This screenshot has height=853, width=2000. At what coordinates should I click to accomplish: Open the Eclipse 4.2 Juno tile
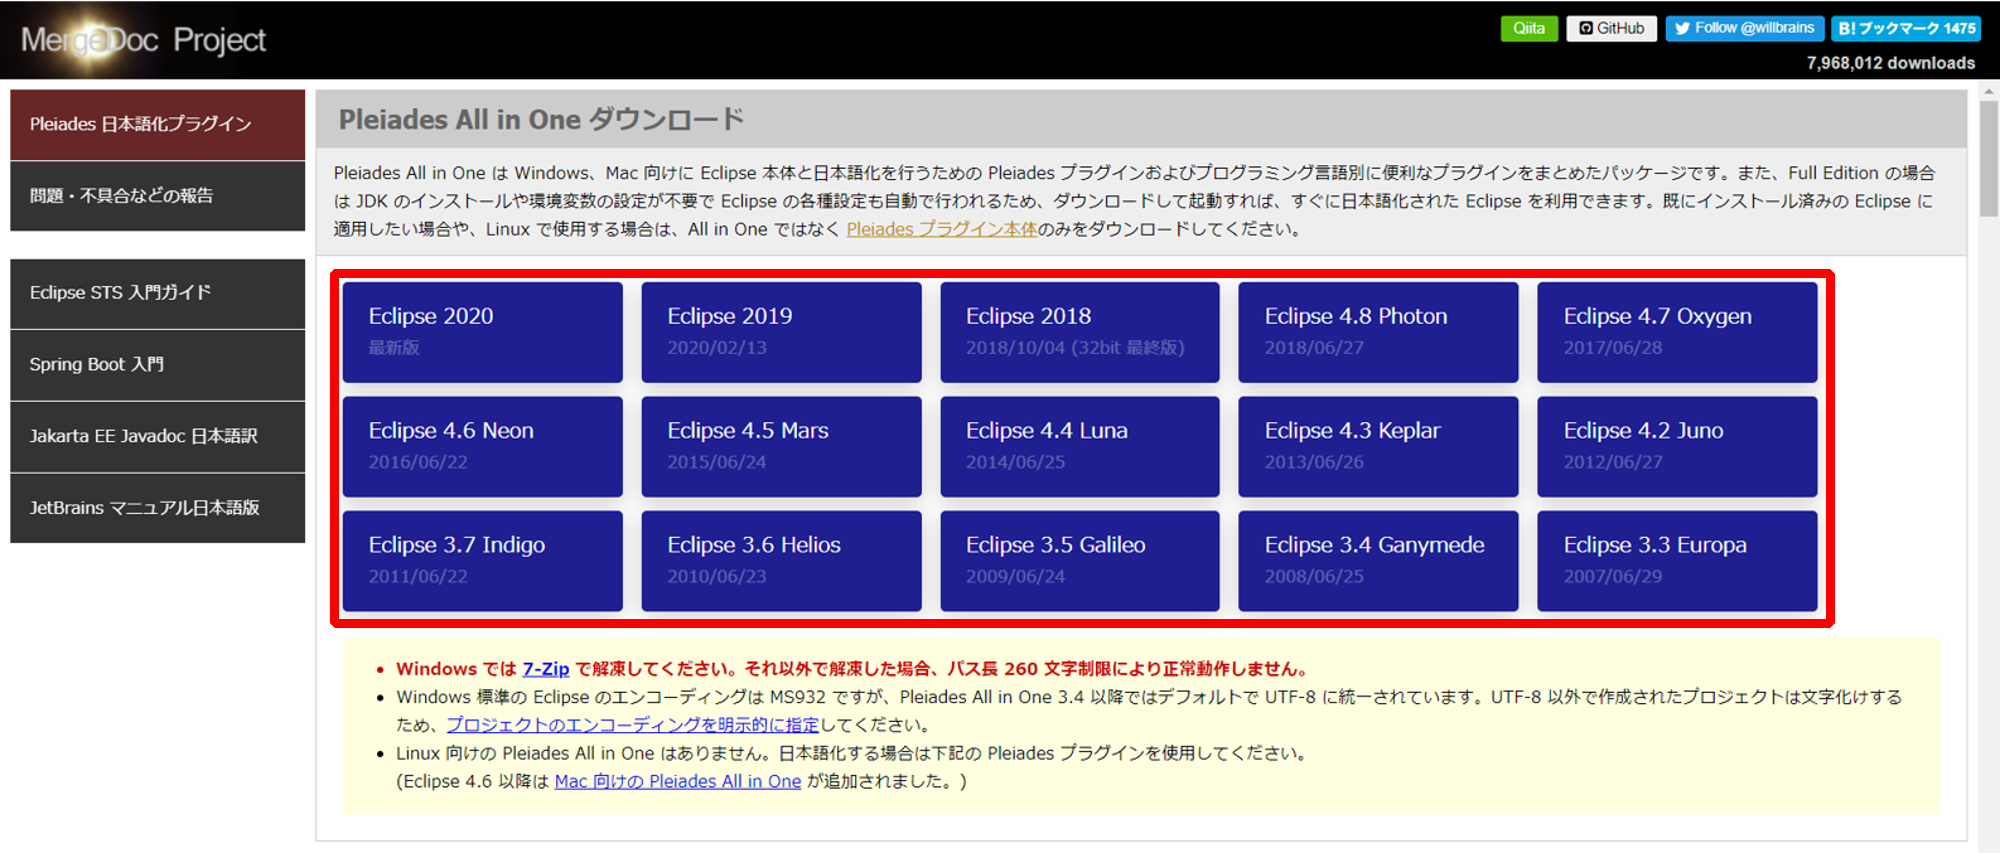coord(1677,446)
